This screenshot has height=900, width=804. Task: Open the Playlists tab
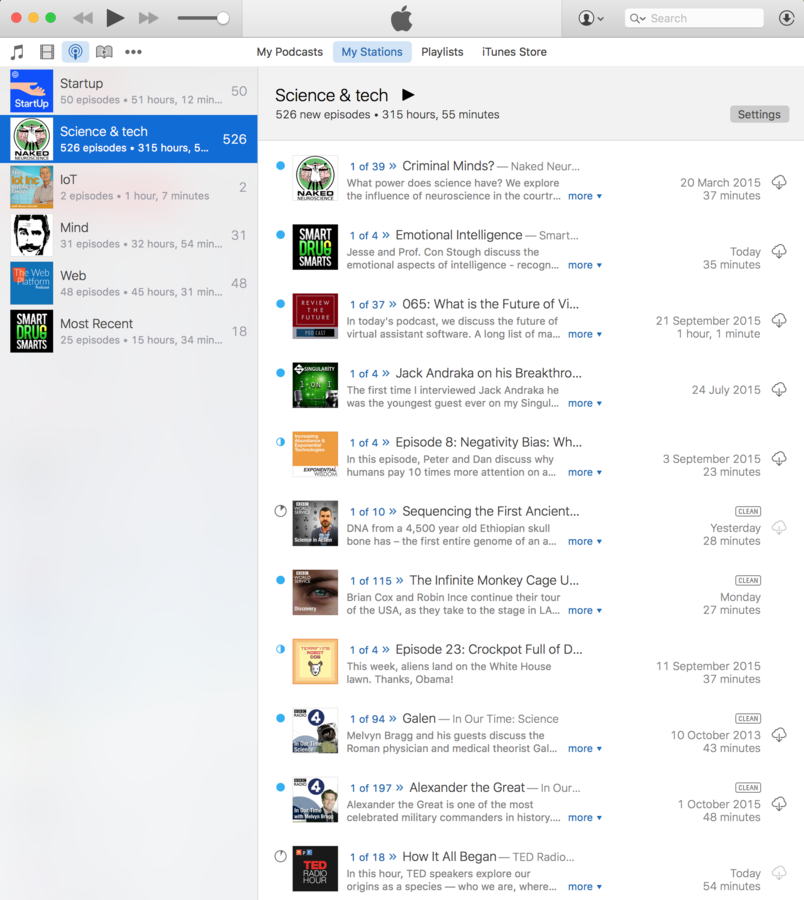coord(442,52)
